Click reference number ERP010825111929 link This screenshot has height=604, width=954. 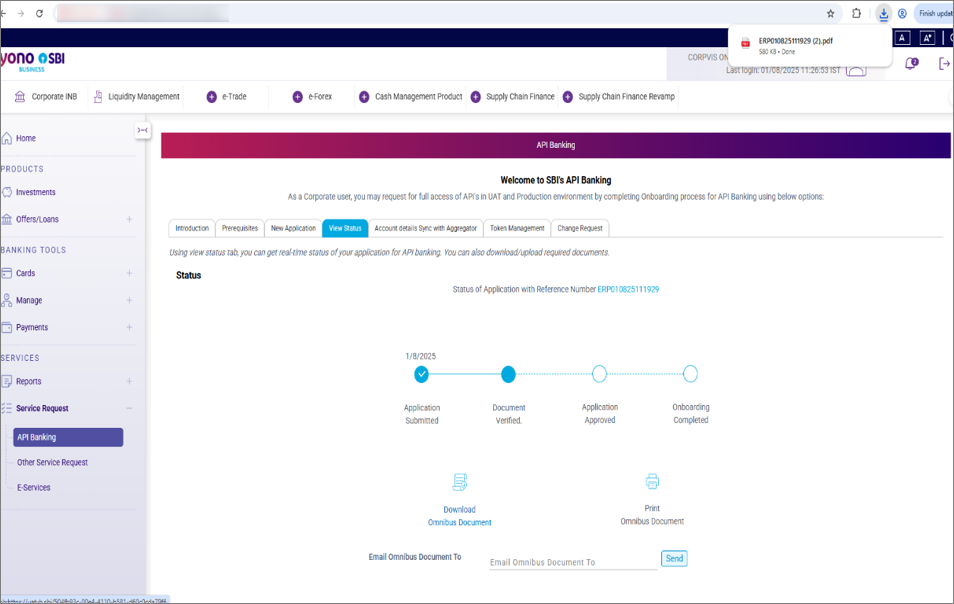pos(628,290)
